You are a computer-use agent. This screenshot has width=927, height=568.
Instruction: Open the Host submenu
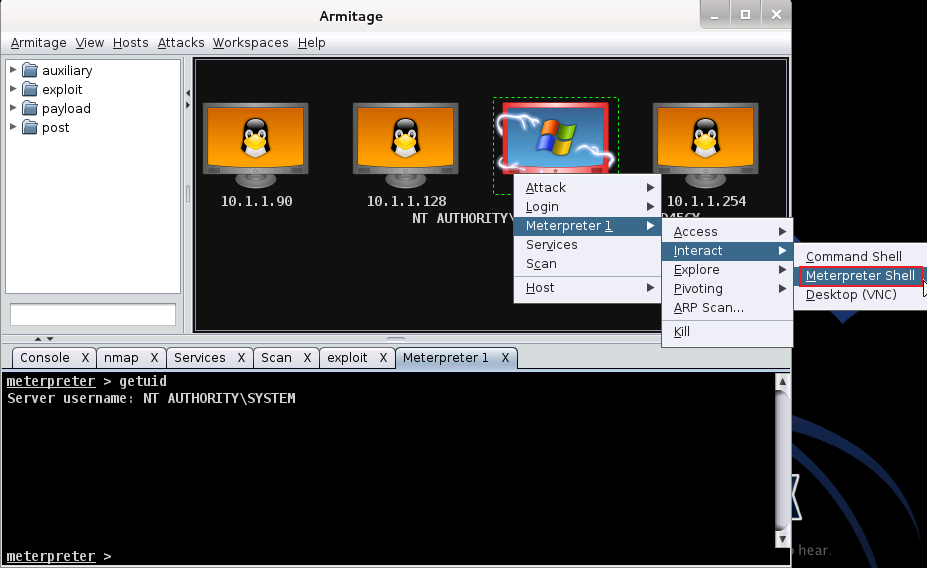click(588, 288)
